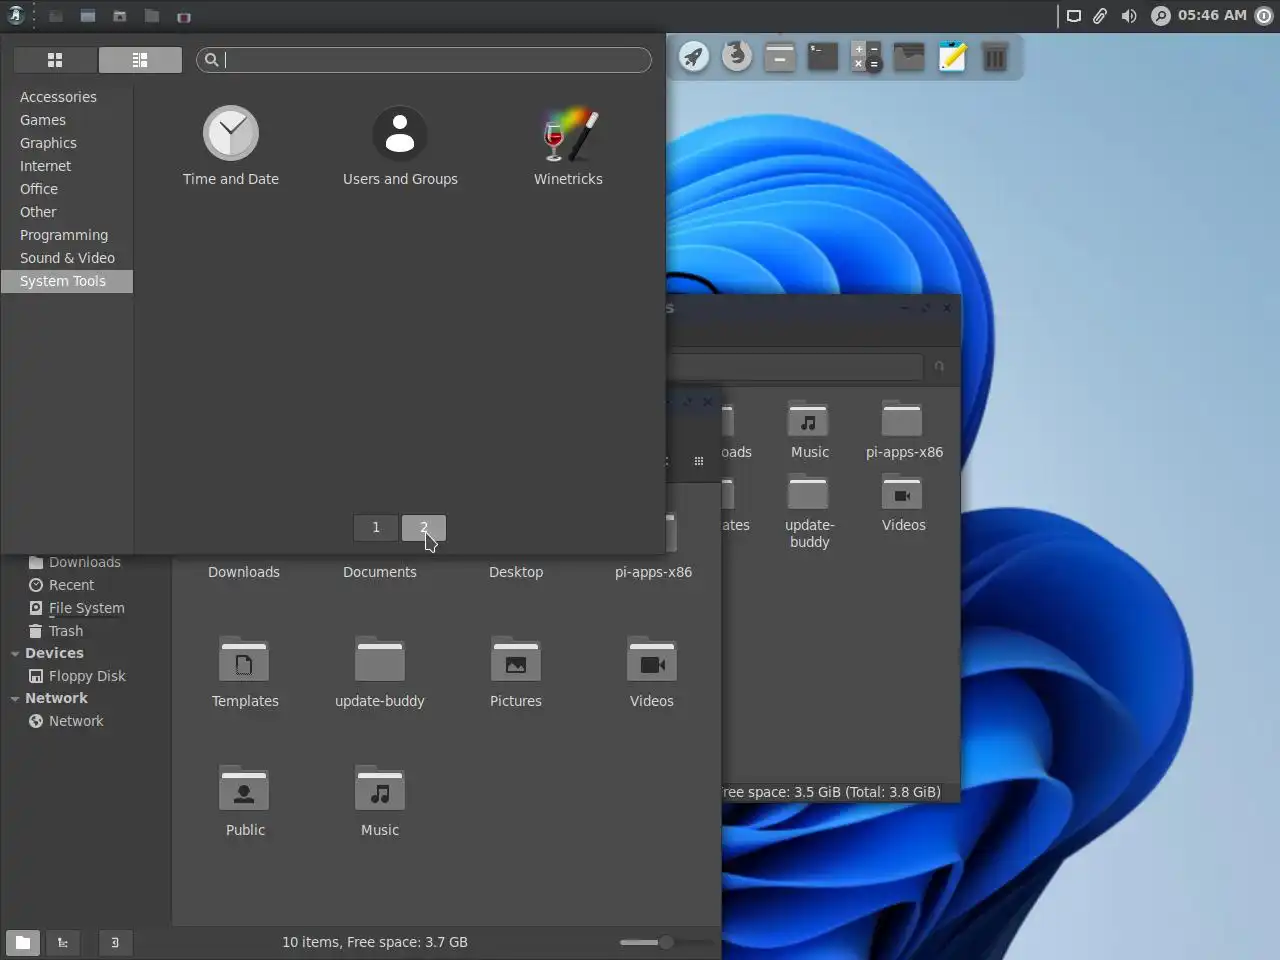1280x960 pixels.
Task: Select the pi-apps-x86 folder in front window
Action: [x=653, y=572]
